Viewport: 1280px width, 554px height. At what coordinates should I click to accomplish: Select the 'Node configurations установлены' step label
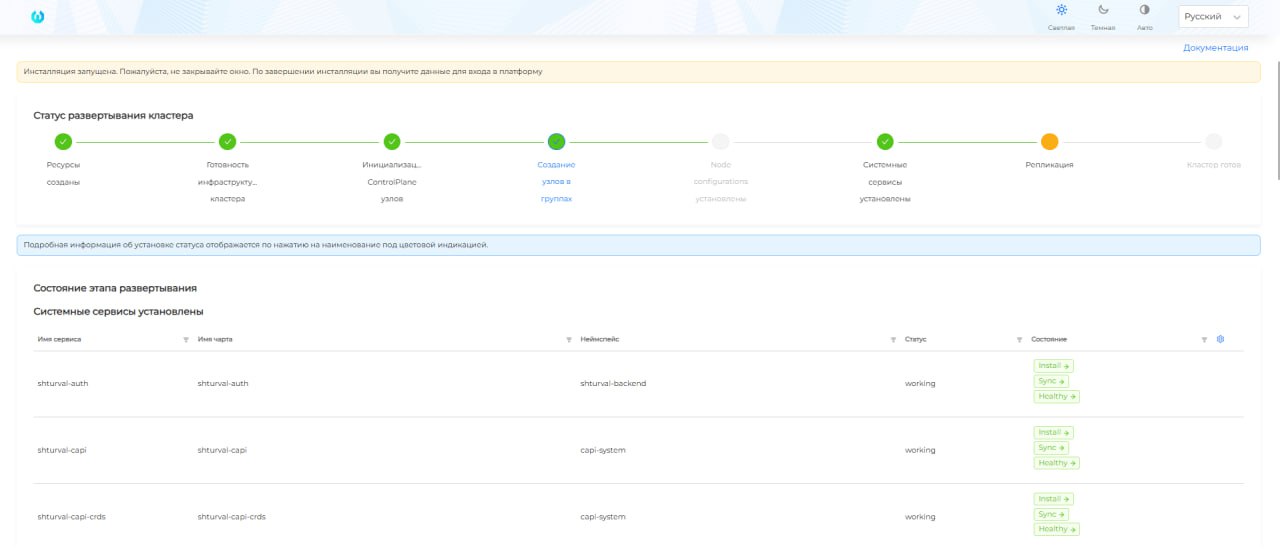(721, 181)
